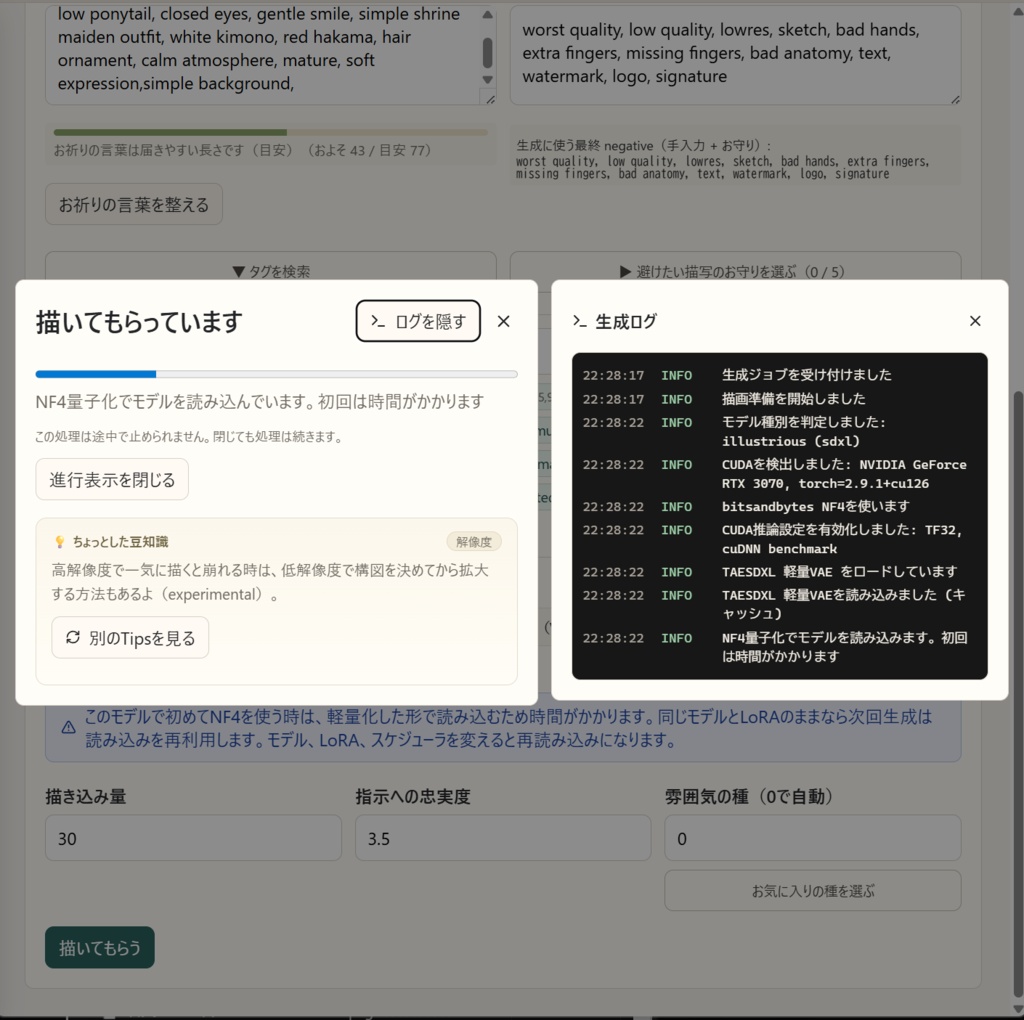1024x1020 pixels.
Task: Click the 指示への忠実度 input field
Action: coord(503,838)
